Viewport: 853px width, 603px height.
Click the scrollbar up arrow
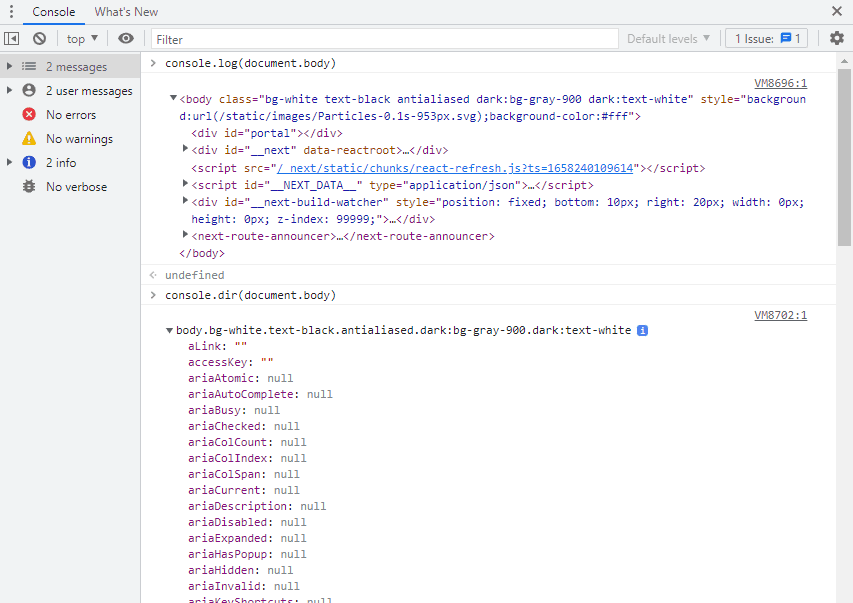(x=844, y=60)
